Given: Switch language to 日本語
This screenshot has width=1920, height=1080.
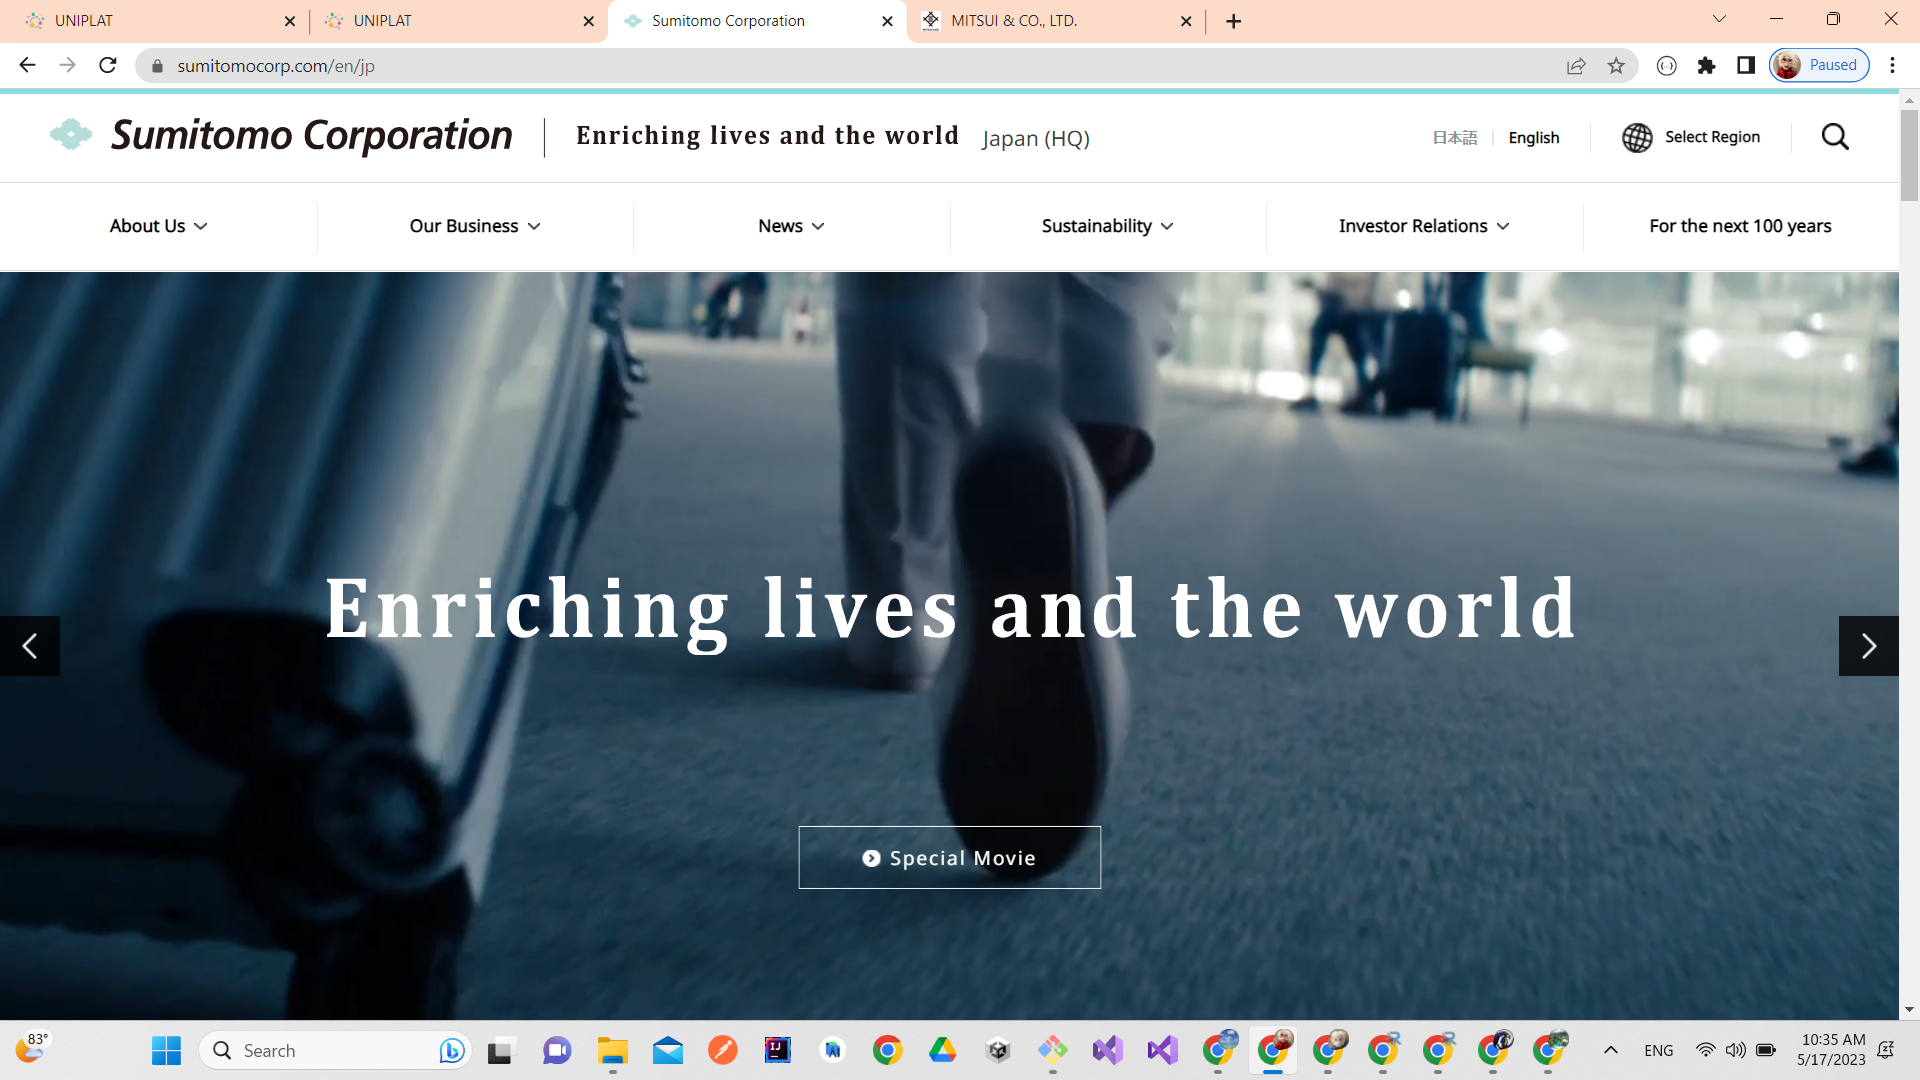Looking at the screenshot, I should pos(1454,138).
